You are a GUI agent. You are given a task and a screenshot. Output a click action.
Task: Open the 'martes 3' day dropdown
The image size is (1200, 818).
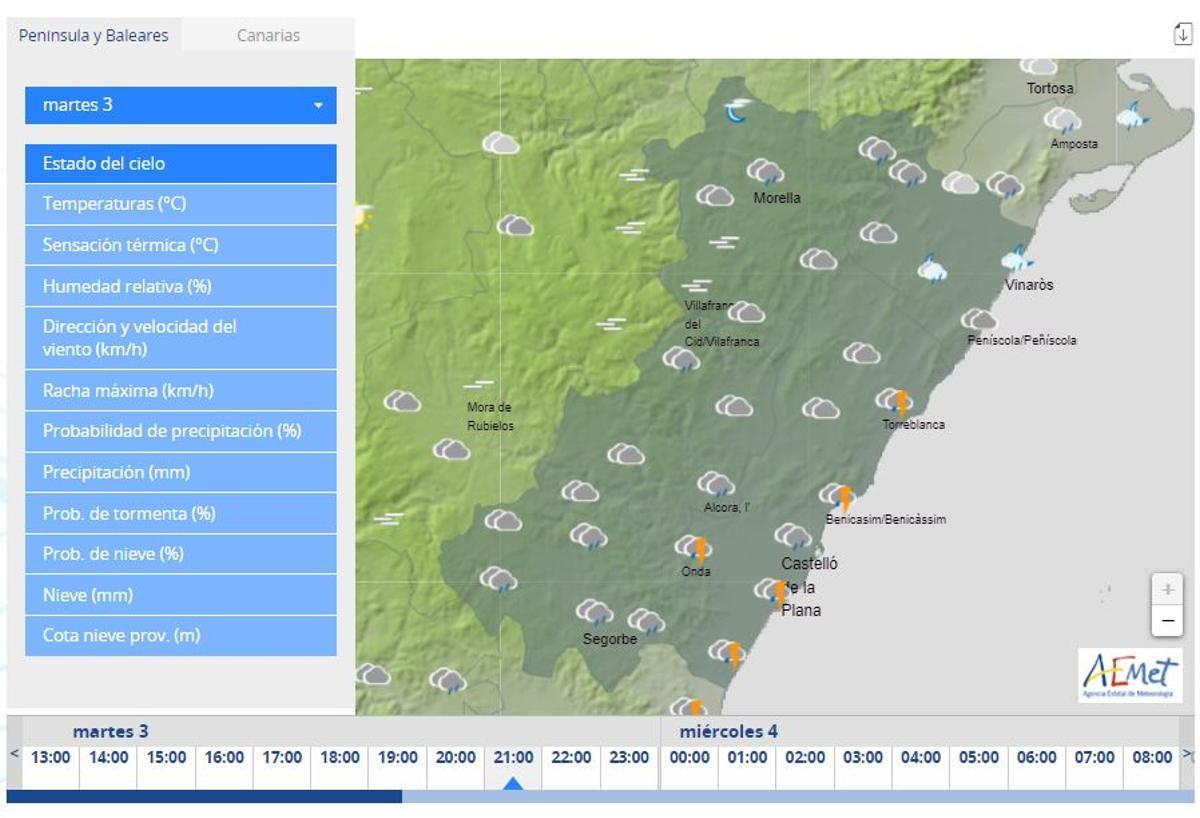coord(180,105)
